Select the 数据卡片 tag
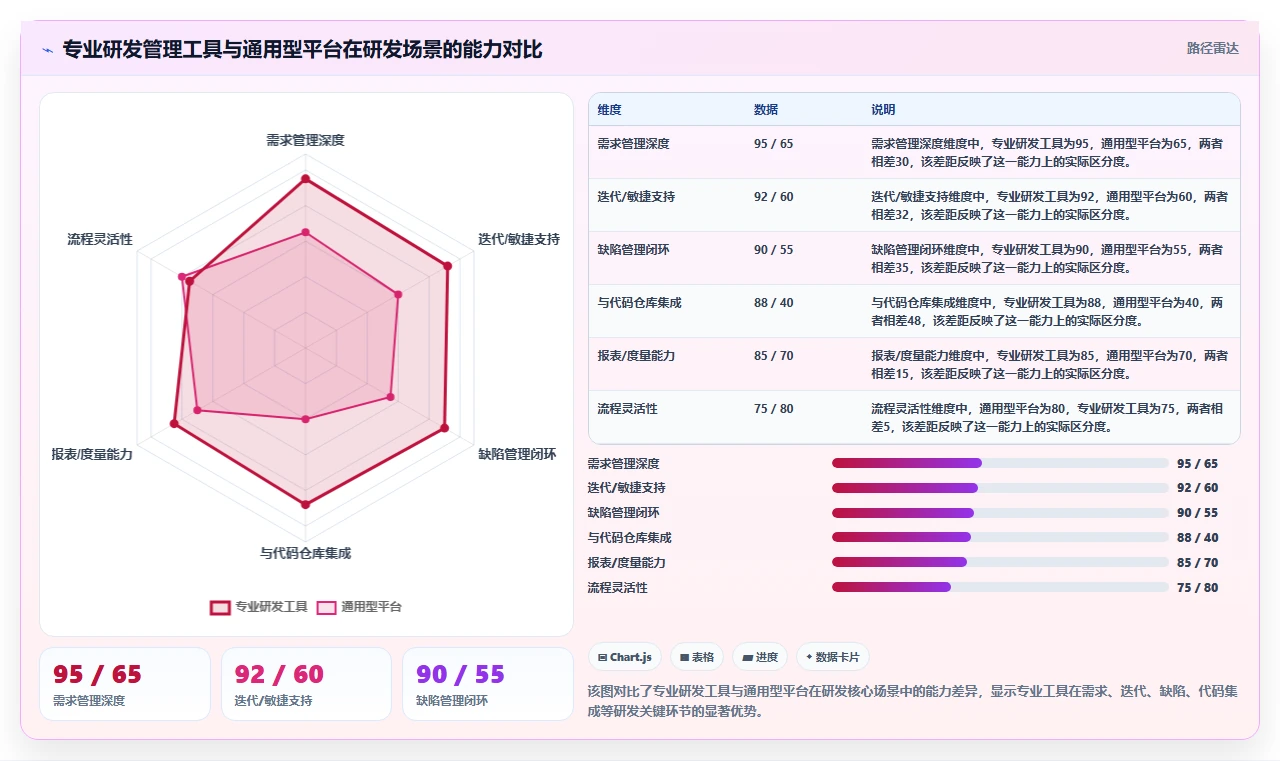This screenshot has width=1280, height=761. (833, 657)
